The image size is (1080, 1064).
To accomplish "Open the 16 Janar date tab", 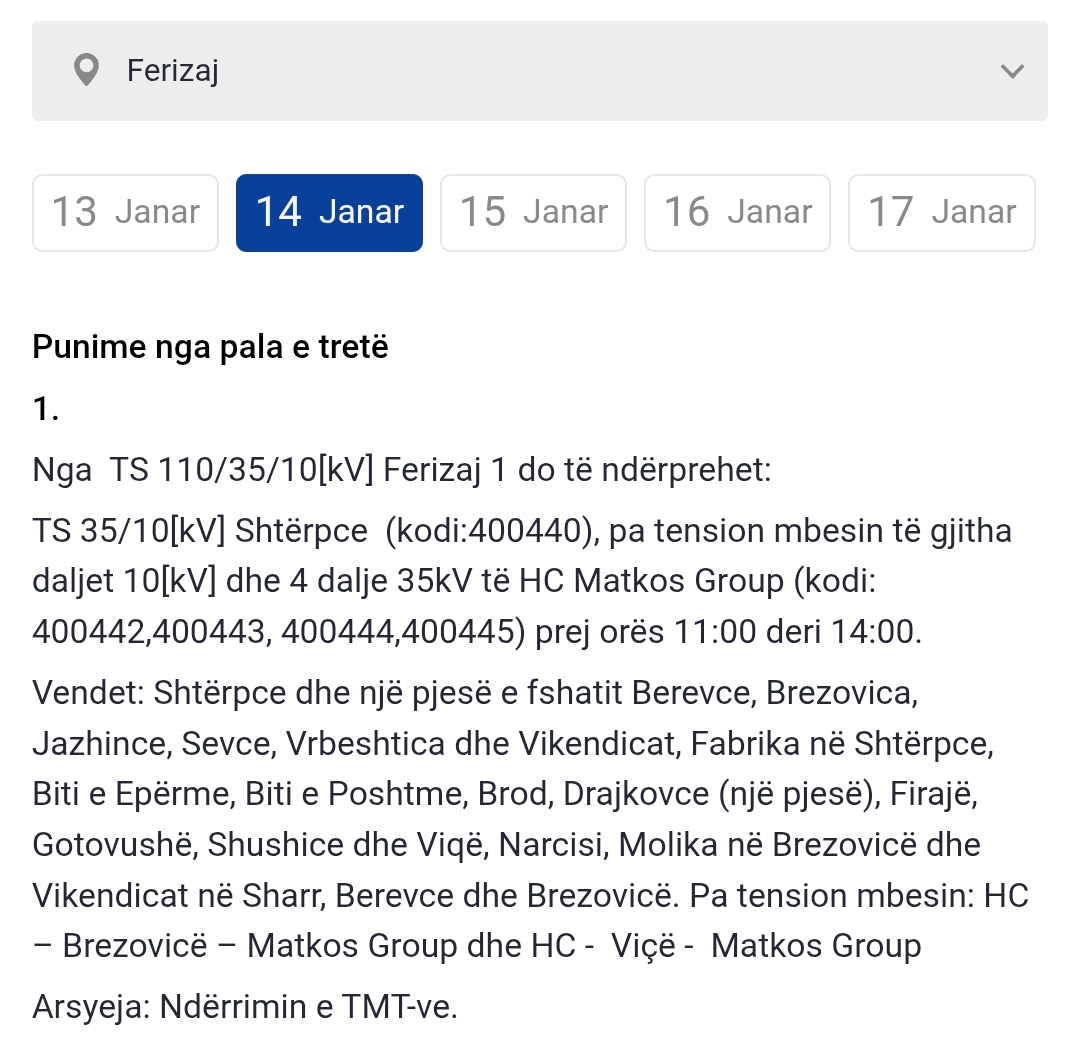I will click(x=737, y=212).
